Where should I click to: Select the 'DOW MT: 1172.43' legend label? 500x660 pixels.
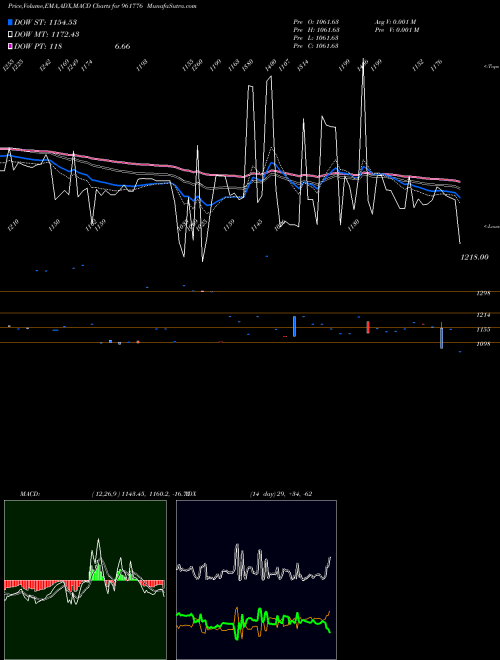tap(47, 34)
